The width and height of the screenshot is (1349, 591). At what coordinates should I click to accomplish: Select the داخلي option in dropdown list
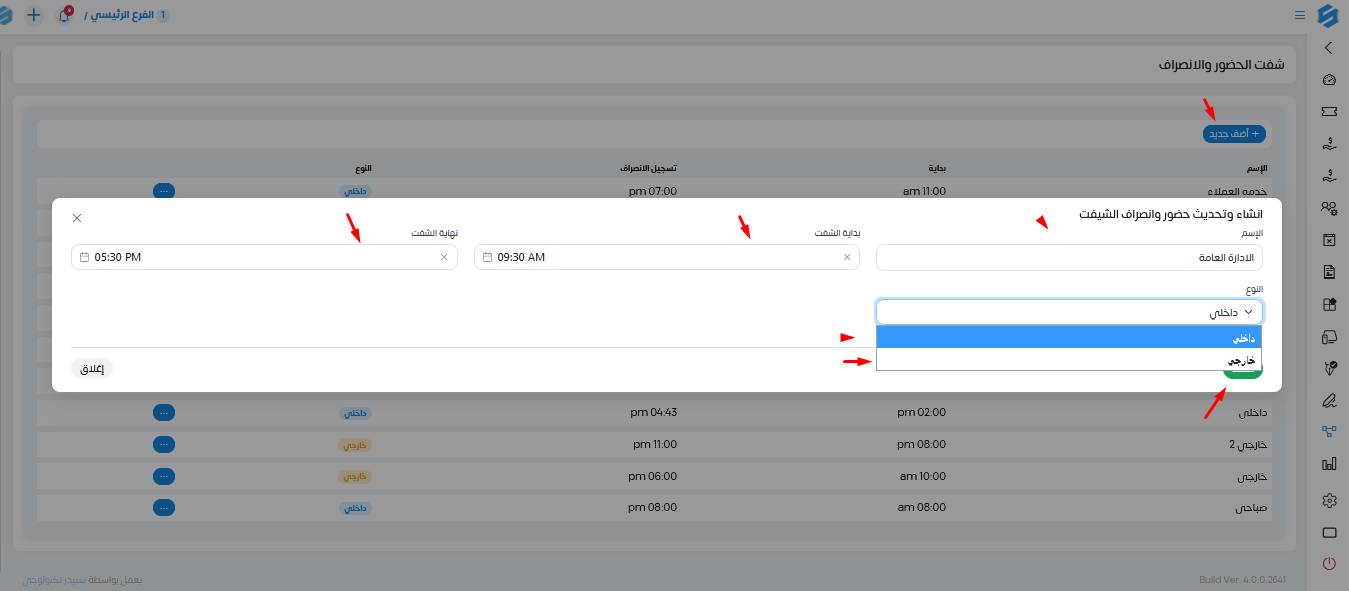point(1069,338)
